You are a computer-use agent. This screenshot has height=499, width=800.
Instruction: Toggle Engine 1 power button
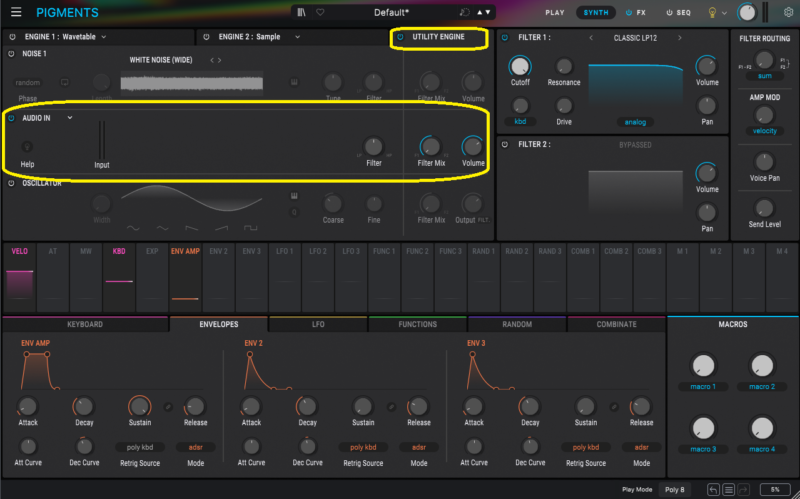(x=12, y=37)
